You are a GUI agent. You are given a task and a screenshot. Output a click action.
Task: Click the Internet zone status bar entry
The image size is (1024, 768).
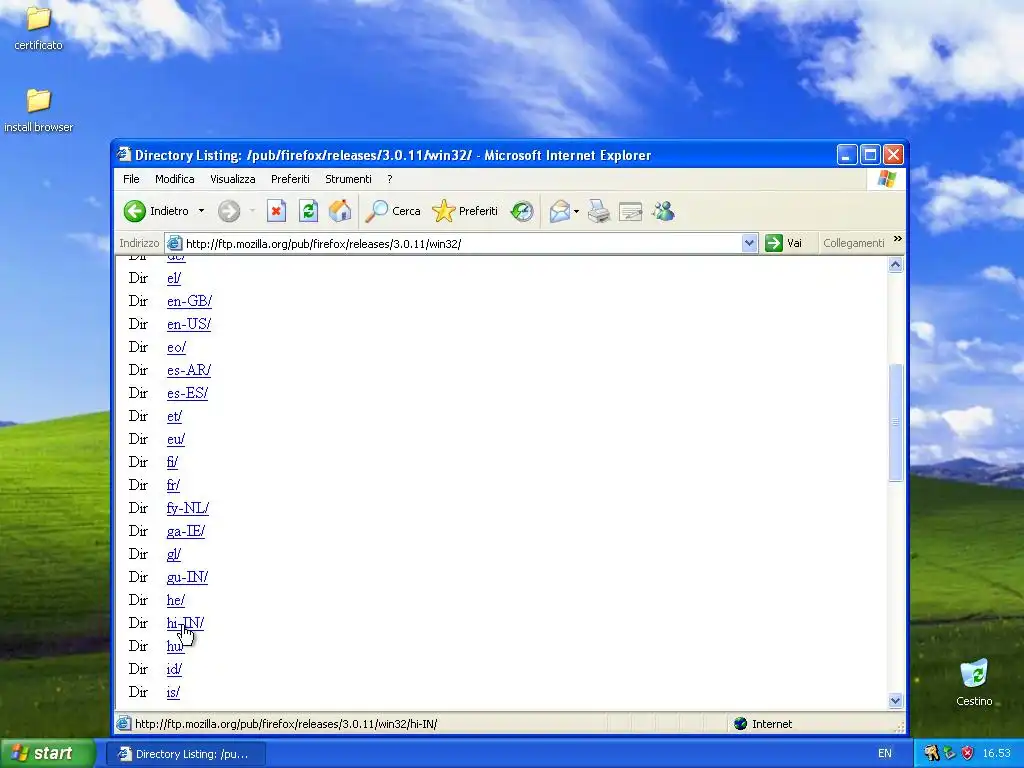[763, 724]
